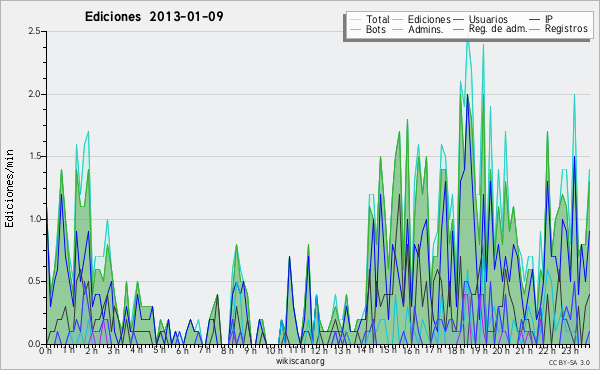The height and width of the screenshot is (370, 600).
Task: Click the magenta Reg. de adm. line swatch
Action: pyautogui.click(x=459, y=29)
